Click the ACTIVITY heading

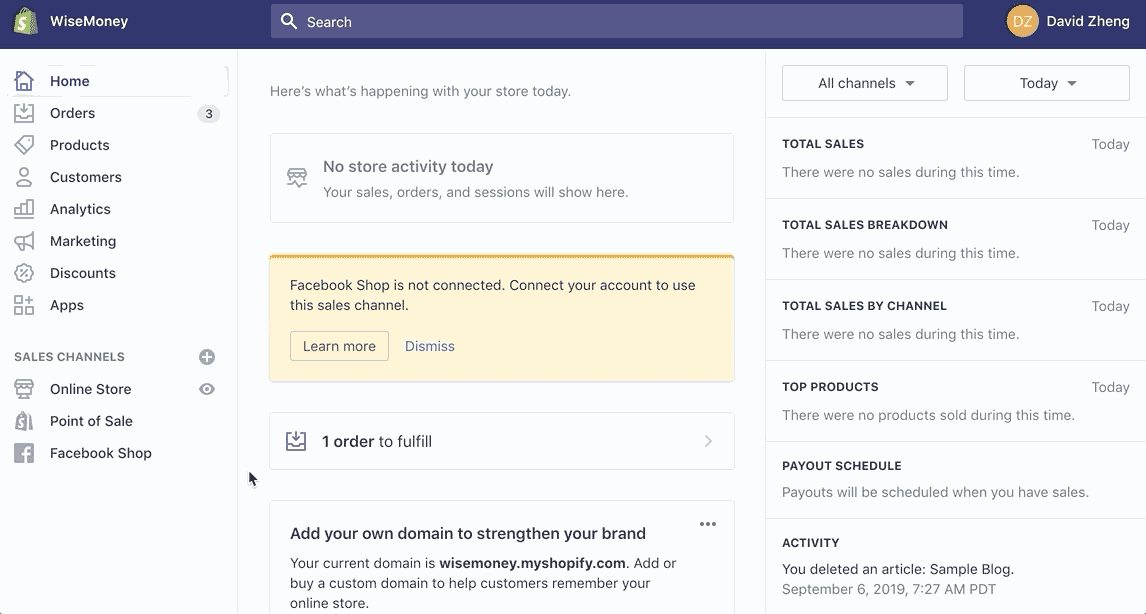pos(811,543)
